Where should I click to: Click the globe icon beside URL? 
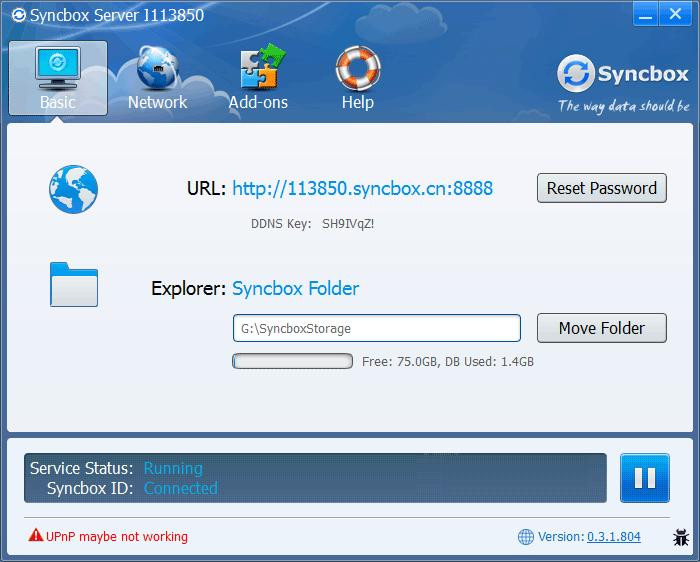pos(74,189)
